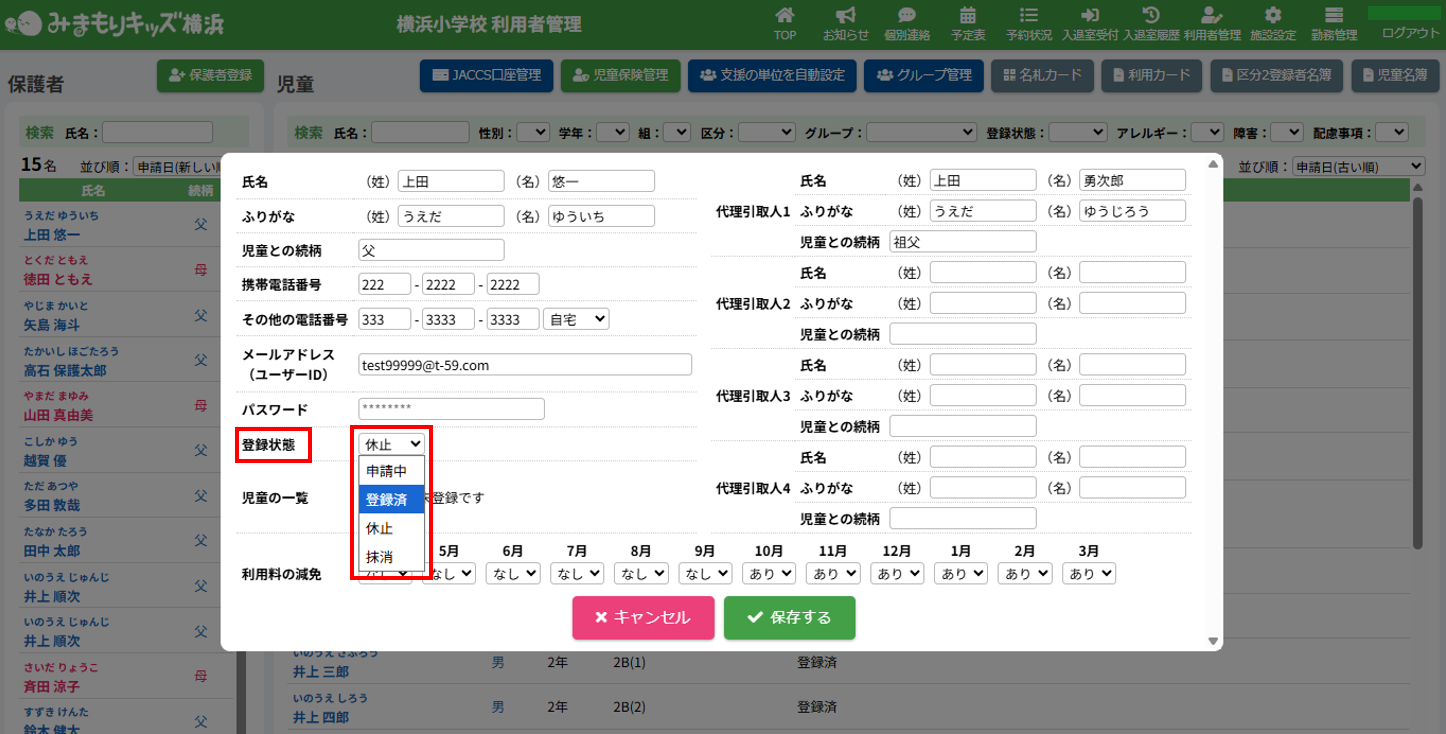This screenshot has width=1446, height=734.
Task: Click the キャンセル button
Action: 643,618
